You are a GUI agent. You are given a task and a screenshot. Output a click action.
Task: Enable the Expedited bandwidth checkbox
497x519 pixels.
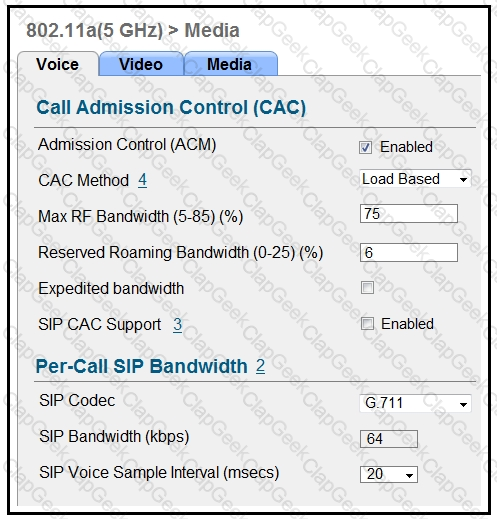(x=367, y=287)
